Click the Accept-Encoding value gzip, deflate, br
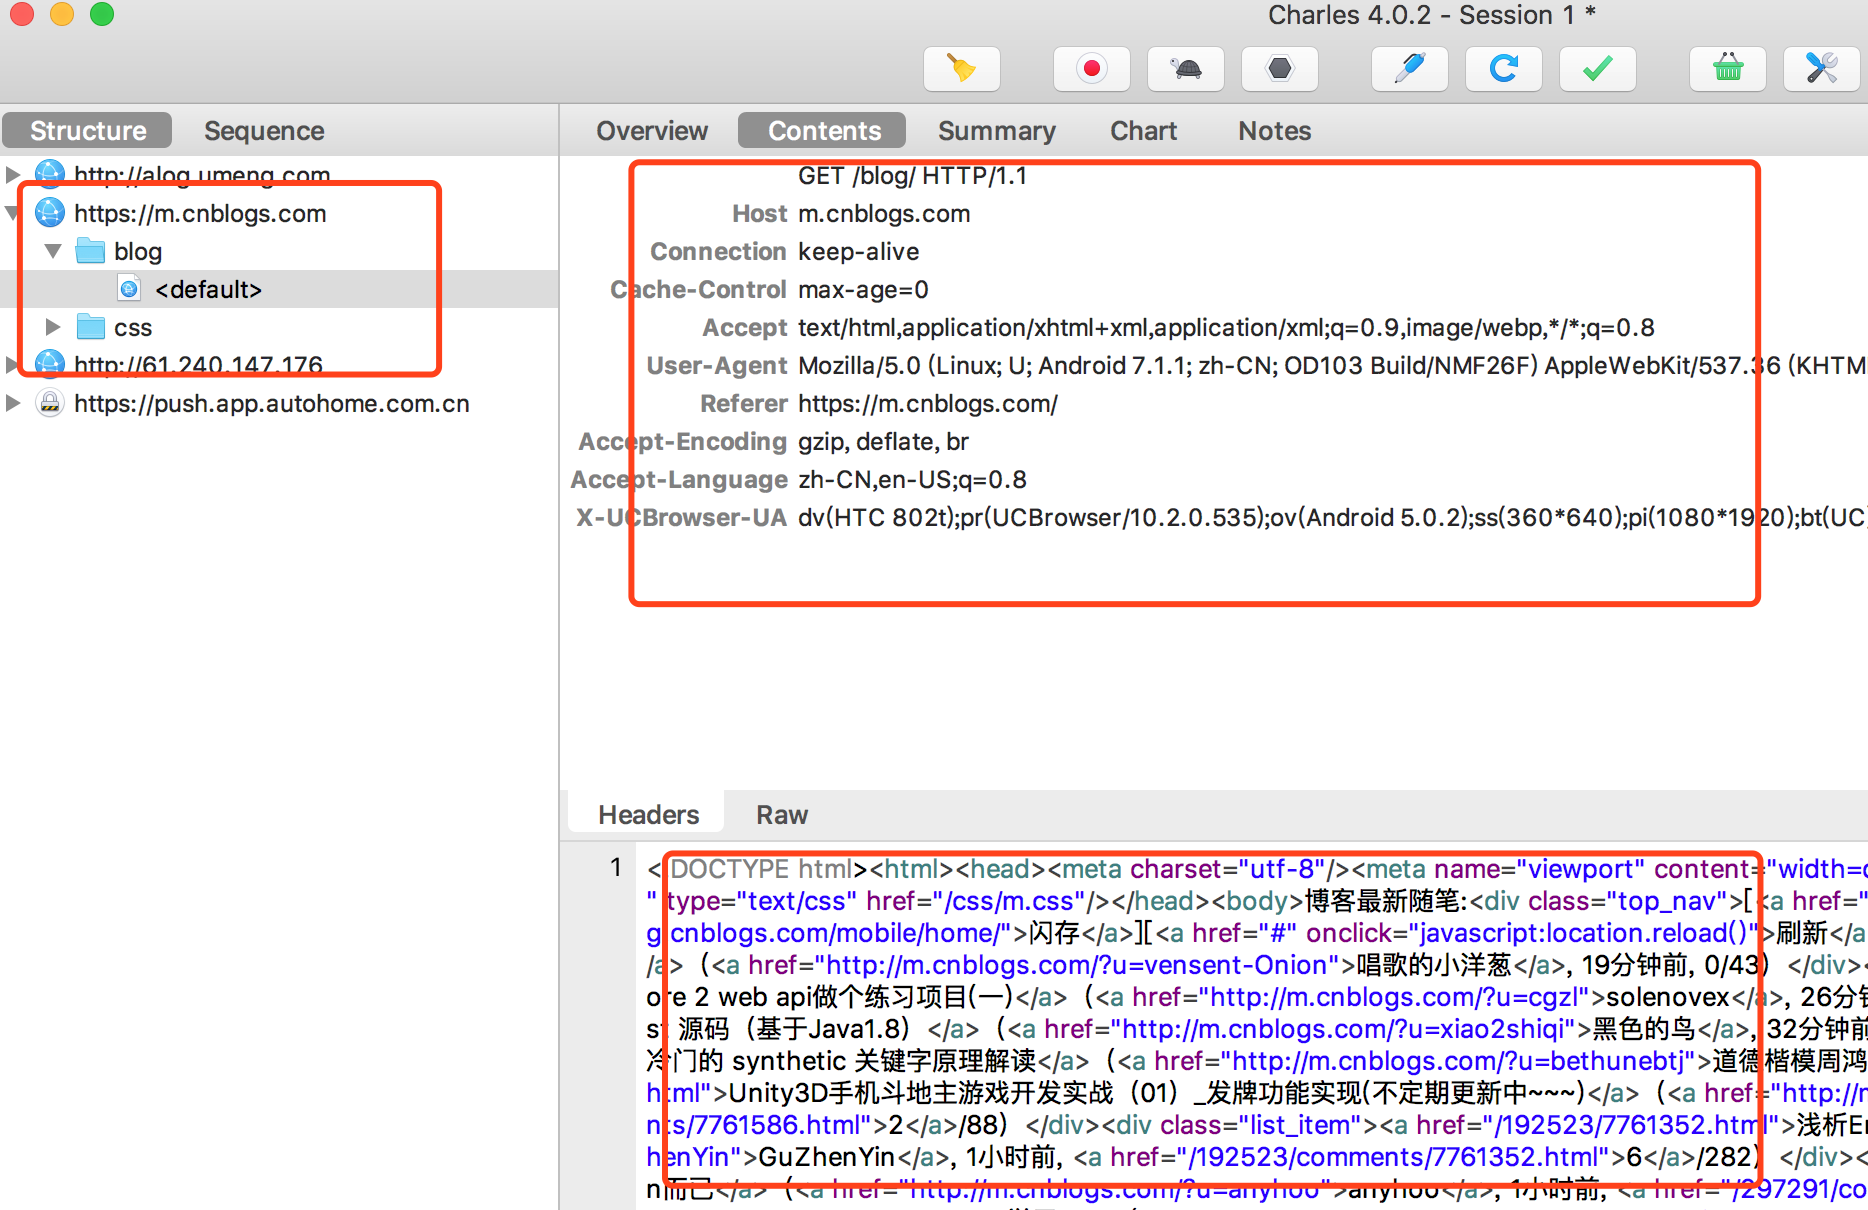1868x1210 pixels. coord(883,441)
